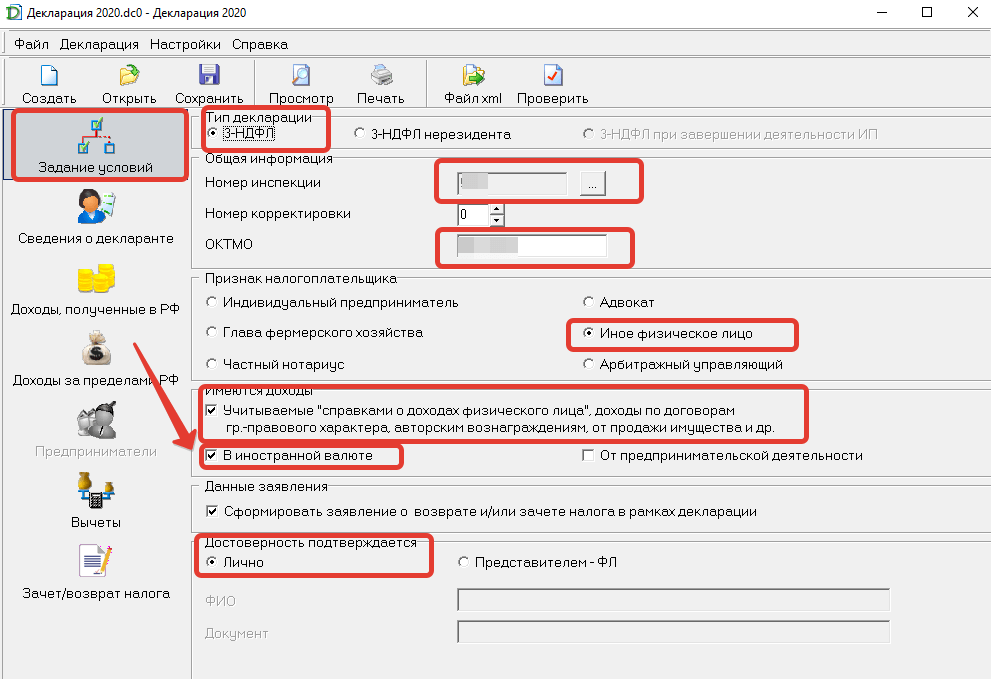
Task: Open Просмотр preview from toolbar
Action: (301, 76)
